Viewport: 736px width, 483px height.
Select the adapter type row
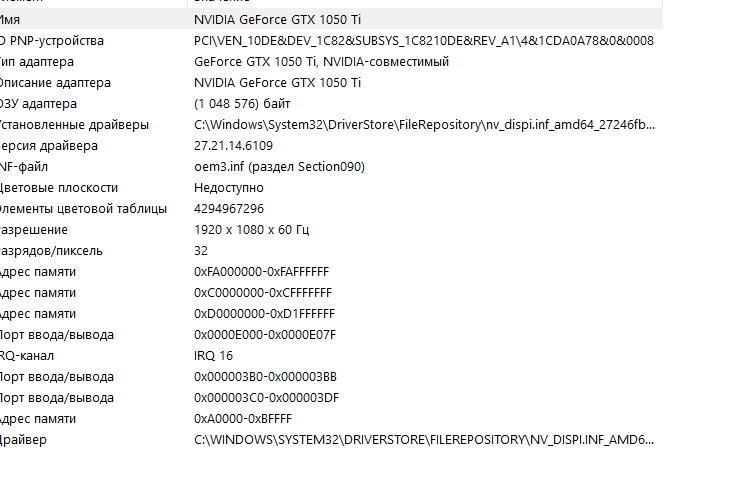click(331, 61)
